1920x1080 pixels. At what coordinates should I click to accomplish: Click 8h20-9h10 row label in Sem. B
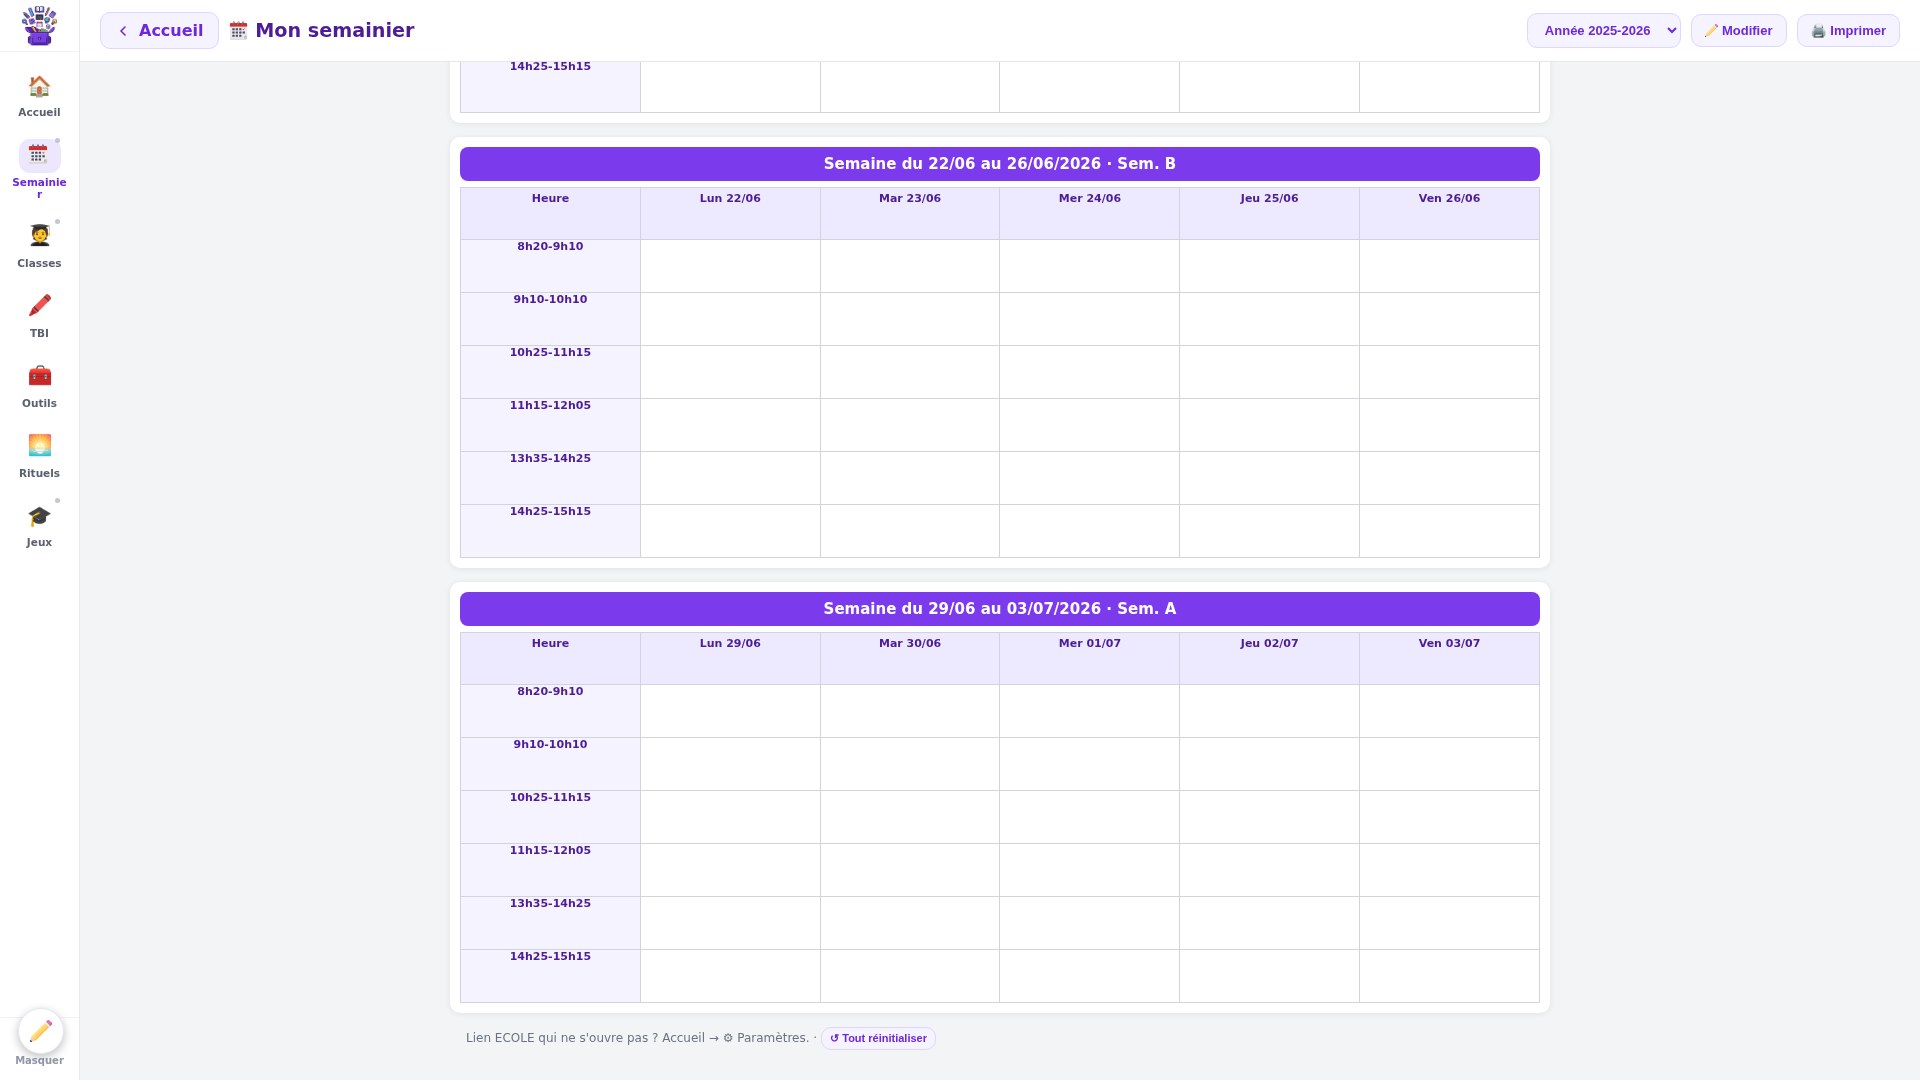coord(550,266)
